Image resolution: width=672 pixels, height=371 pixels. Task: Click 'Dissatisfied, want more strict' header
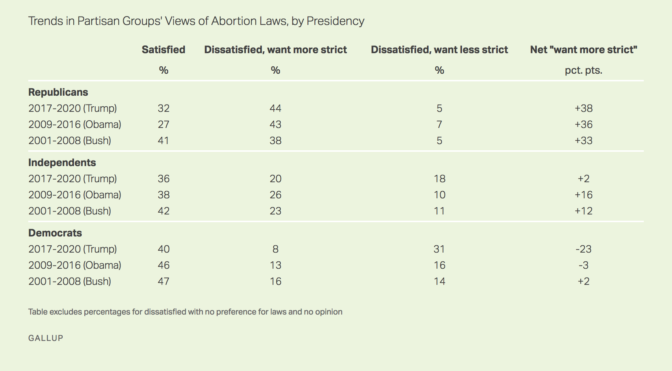pyautogui.click(x=275, y=50)
